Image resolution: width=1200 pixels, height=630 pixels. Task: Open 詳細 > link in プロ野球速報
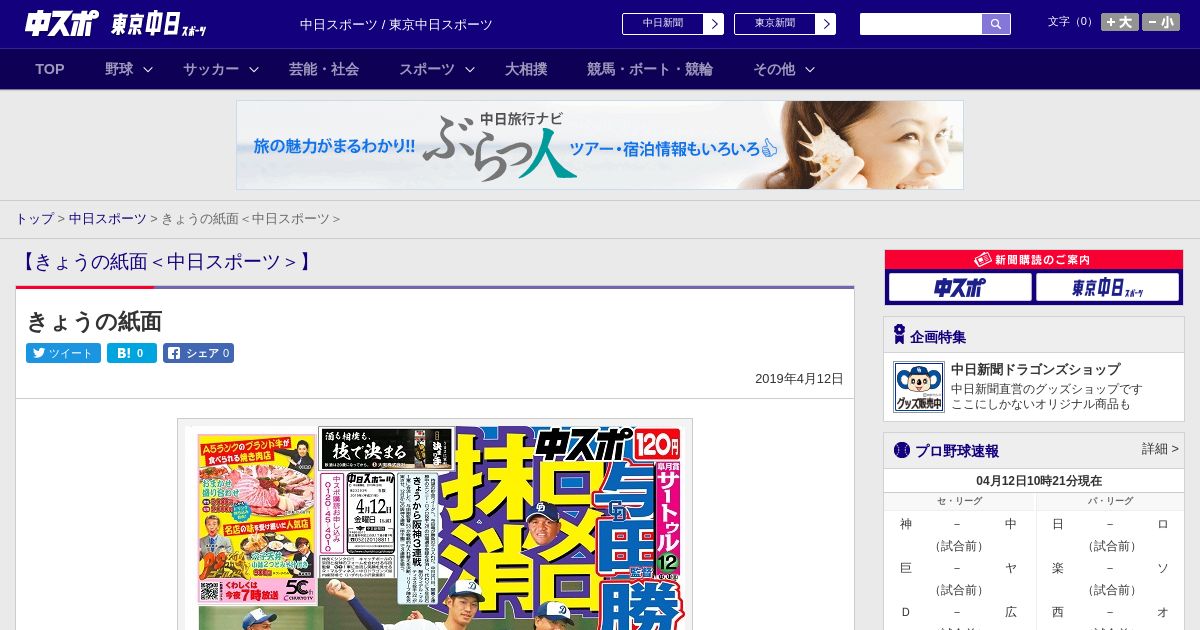coord(1160,449)
